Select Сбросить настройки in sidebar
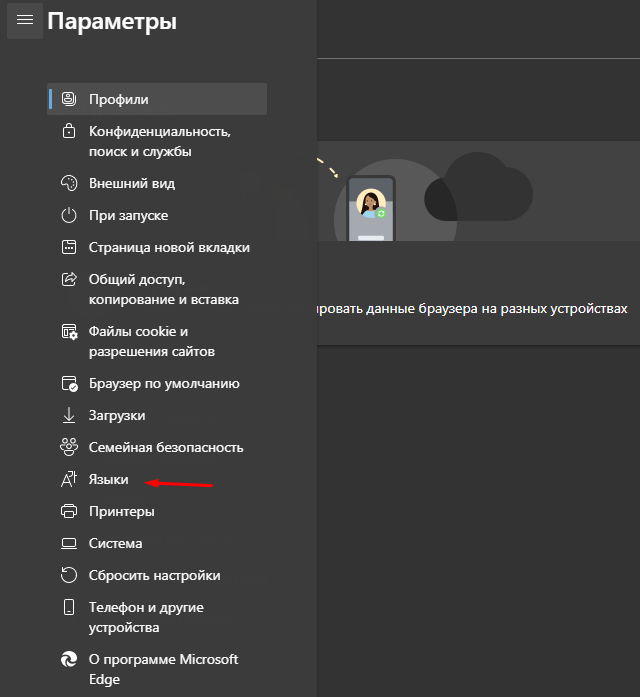Viewport: 640px width, 697px height. 155,576
